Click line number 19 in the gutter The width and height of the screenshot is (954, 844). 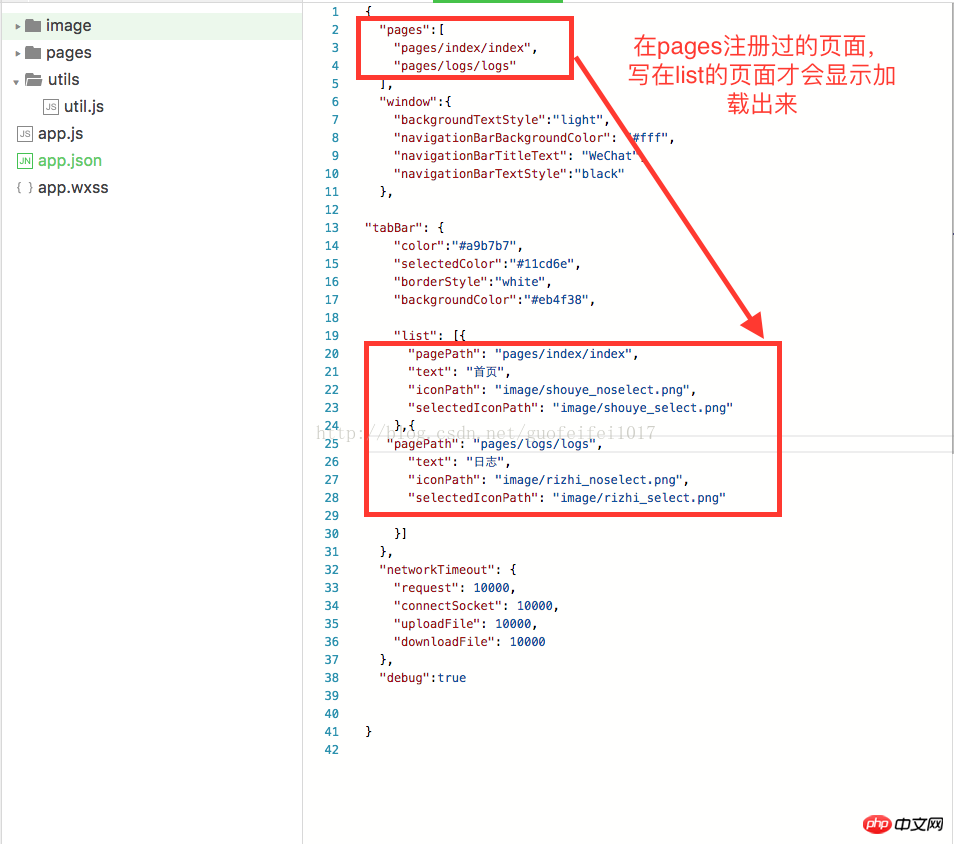[x=332, y=336]
